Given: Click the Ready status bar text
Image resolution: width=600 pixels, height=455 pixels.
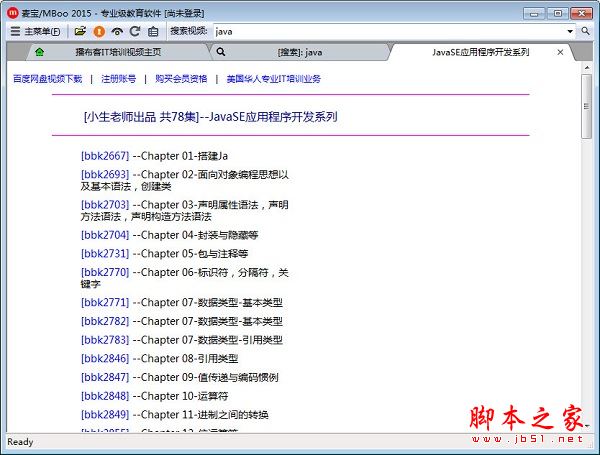Looking at the screenshot, I should coord(20,442).
